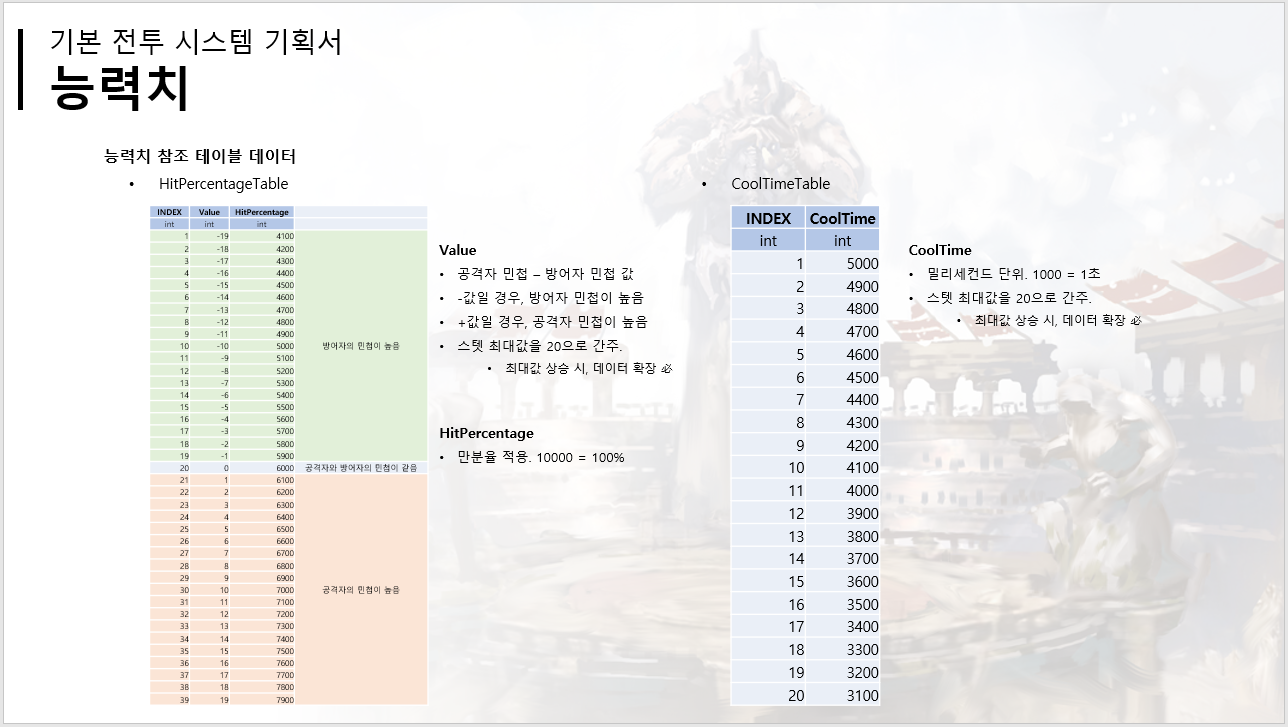Click the bold 'Value' description heading
Viewport: 1288px width, 727px height.
(458, 250)
